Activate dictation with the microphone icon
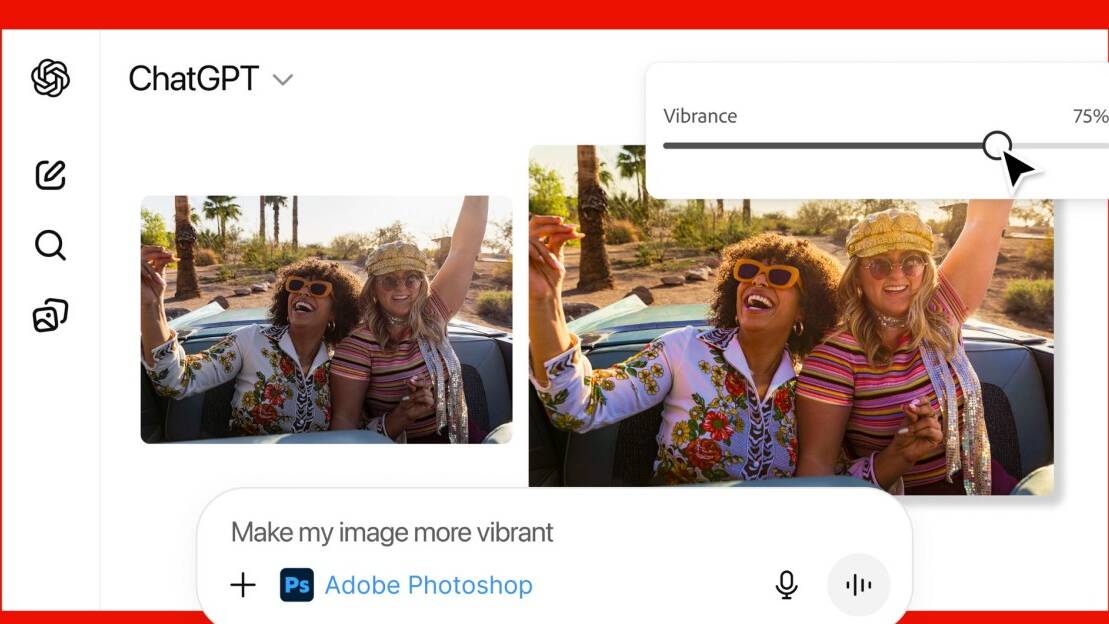Screen dimensions: 1109x624 pos(787,585)
